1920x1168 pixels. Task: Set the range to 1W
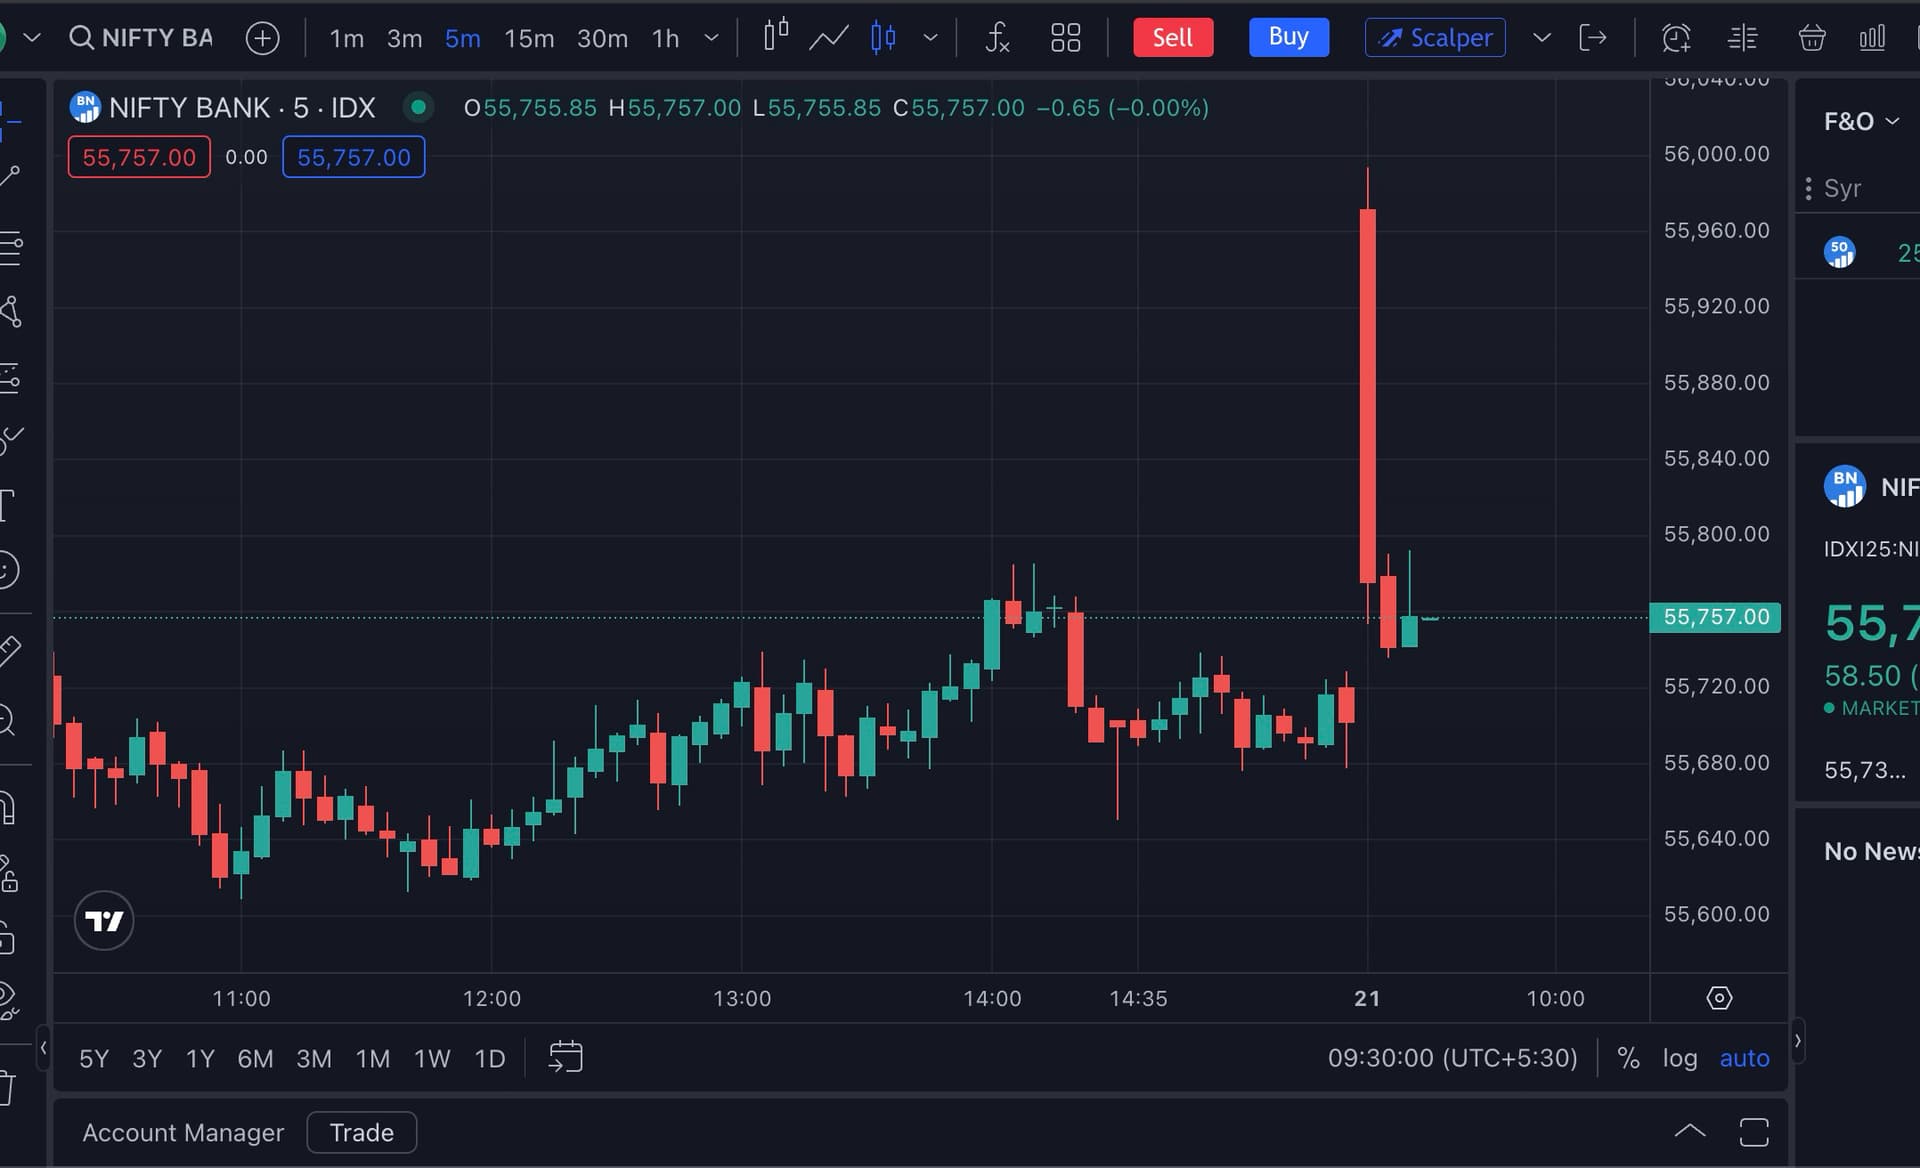pos(432,1058)
